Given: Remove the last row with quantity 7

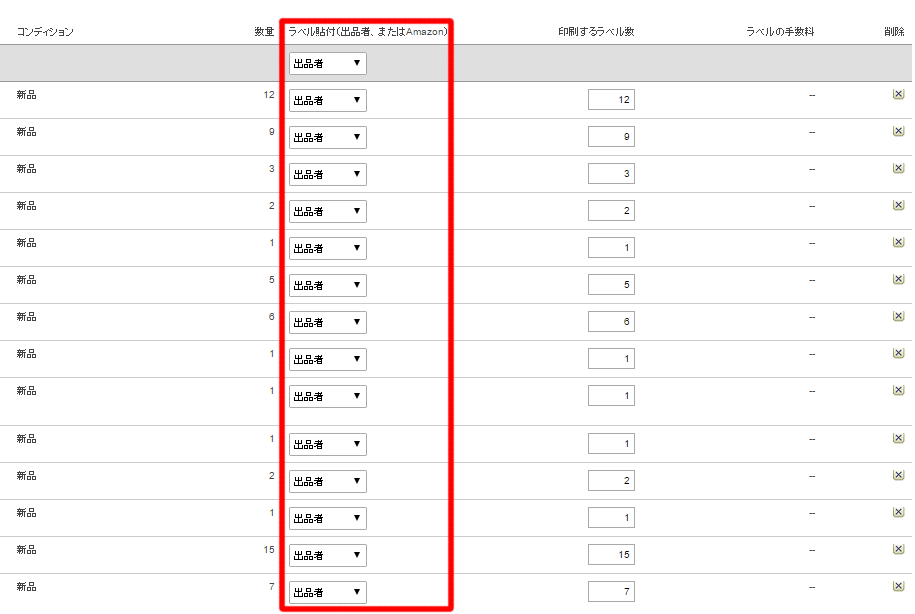Looking at the screenshot, I should [898, 586].
